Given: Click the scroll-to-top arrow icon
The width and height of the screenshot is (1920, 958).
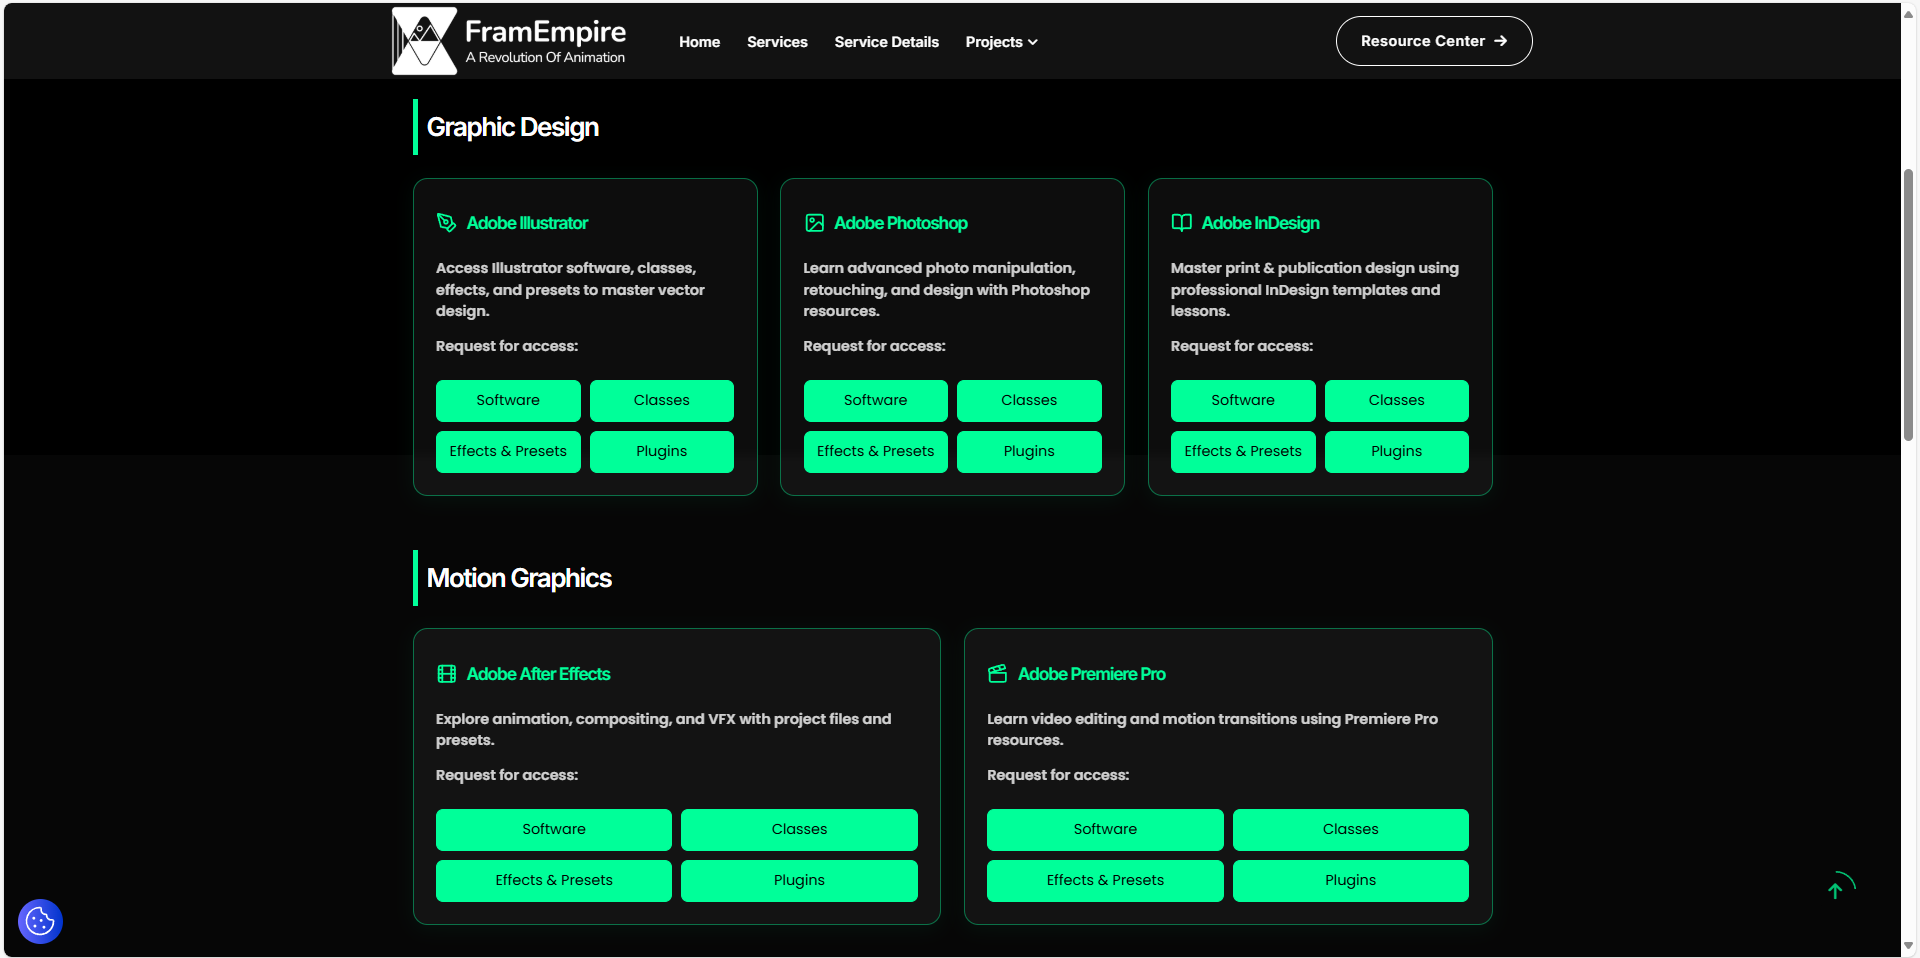Looking at the screenshot, I should point(1835,889).
